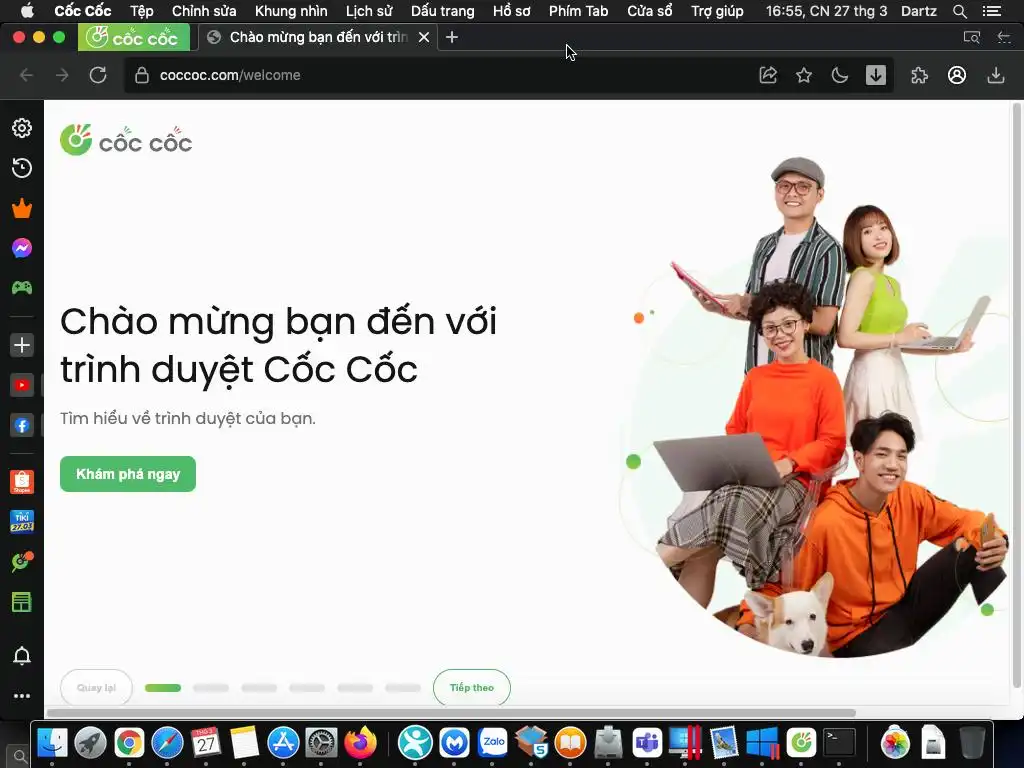The width and height of the screenshot is (1024, 768).
Task: Open the green game controller icon
Action: 22,287
